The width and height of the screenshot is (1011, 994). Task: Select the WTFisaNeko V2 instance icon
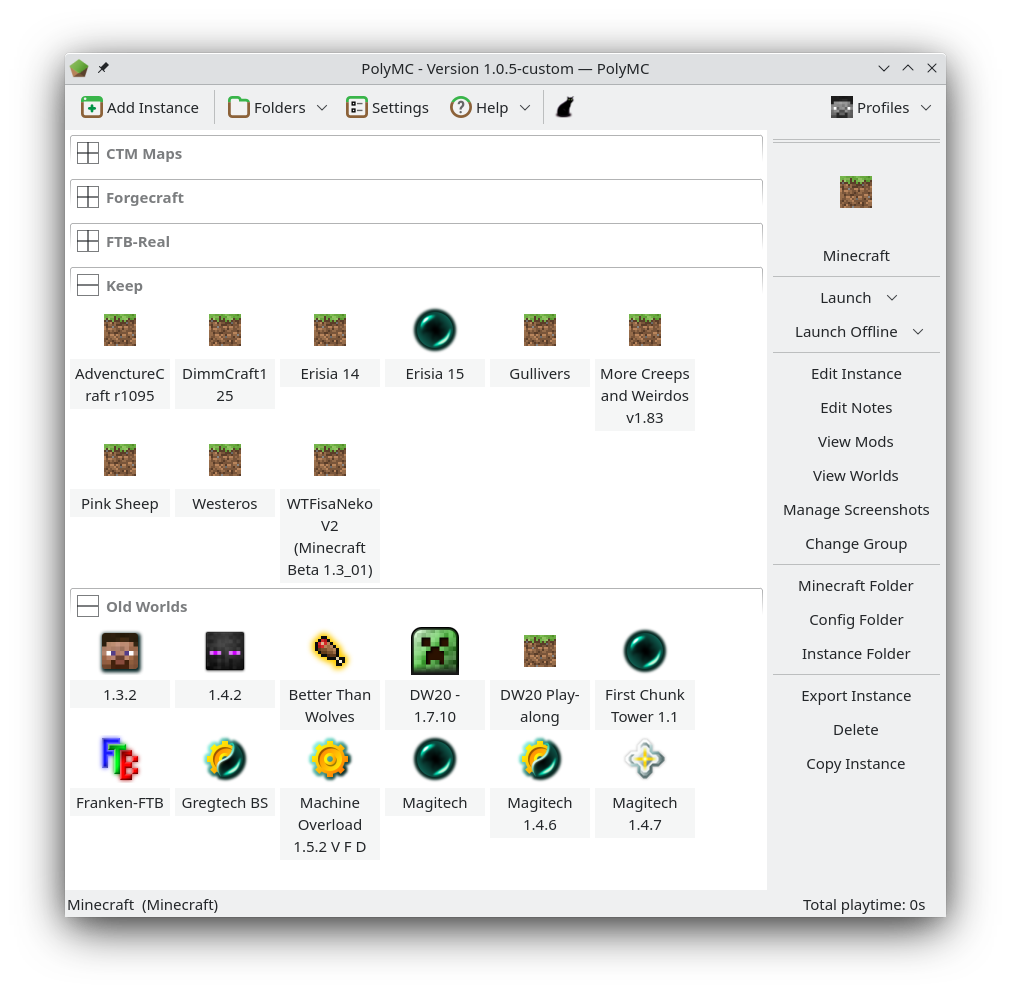pos(330,460)
